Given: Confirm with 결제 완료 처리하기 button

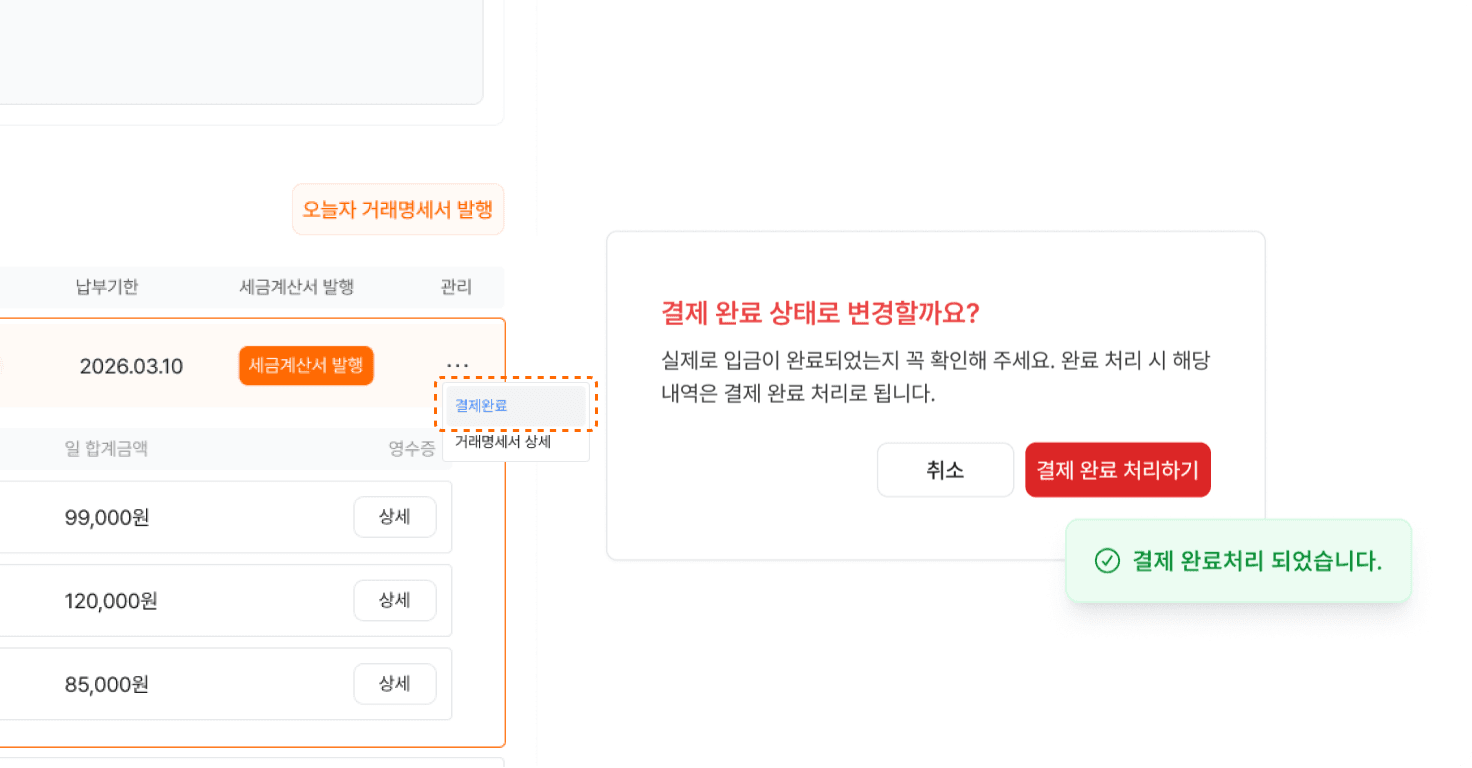Looking at the screenshot, I should click(x=1118, y=470).
